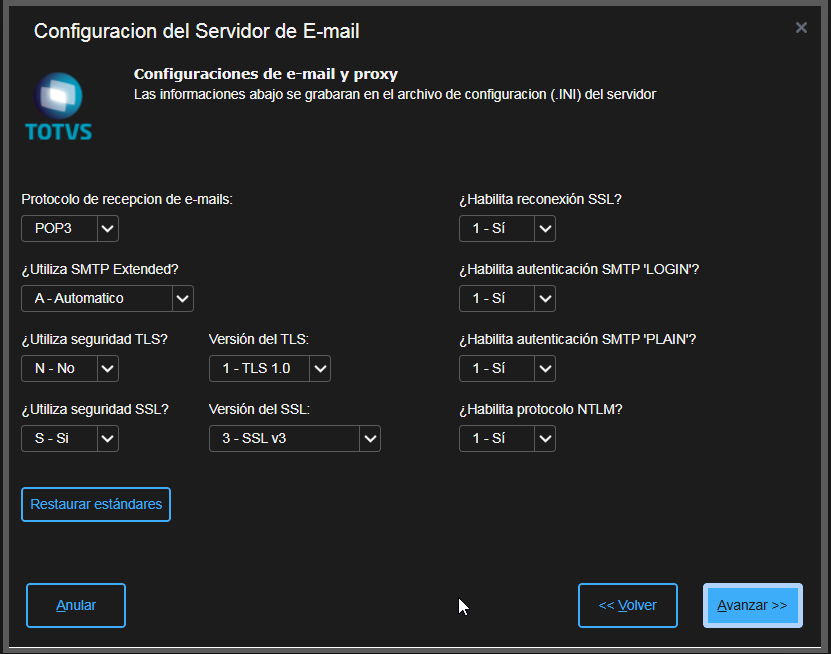Open the SSL security S - Si dropdown

click(70, 438)
